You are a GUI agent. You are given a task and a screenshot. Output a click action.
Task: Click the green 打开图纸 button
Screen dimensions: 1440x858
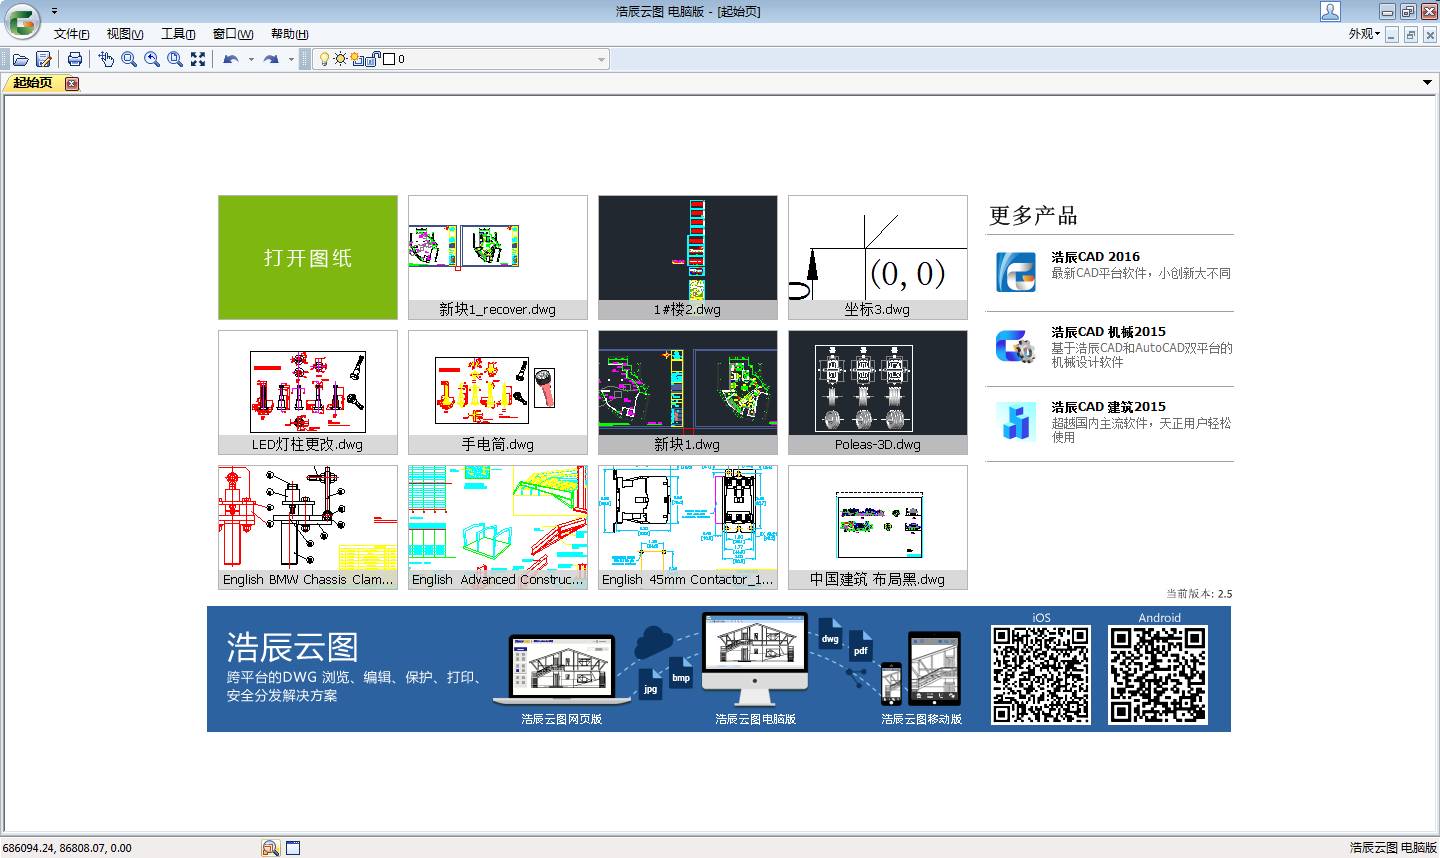click(x=308, y=258)
